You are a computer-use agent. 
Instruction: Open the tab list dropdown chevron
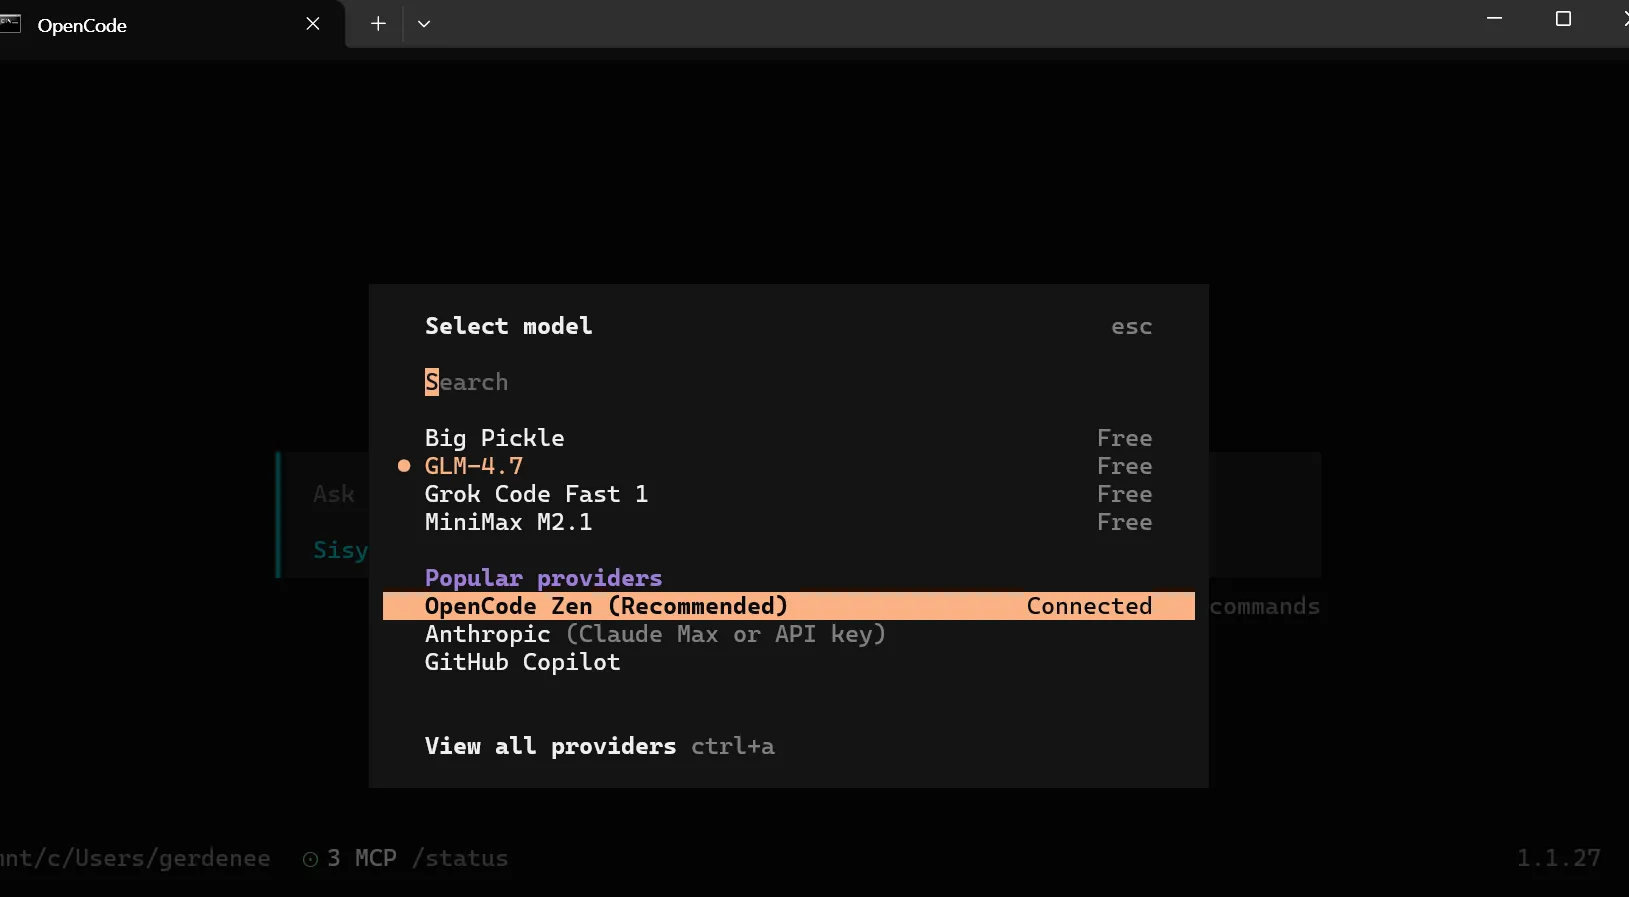point(424,23)
